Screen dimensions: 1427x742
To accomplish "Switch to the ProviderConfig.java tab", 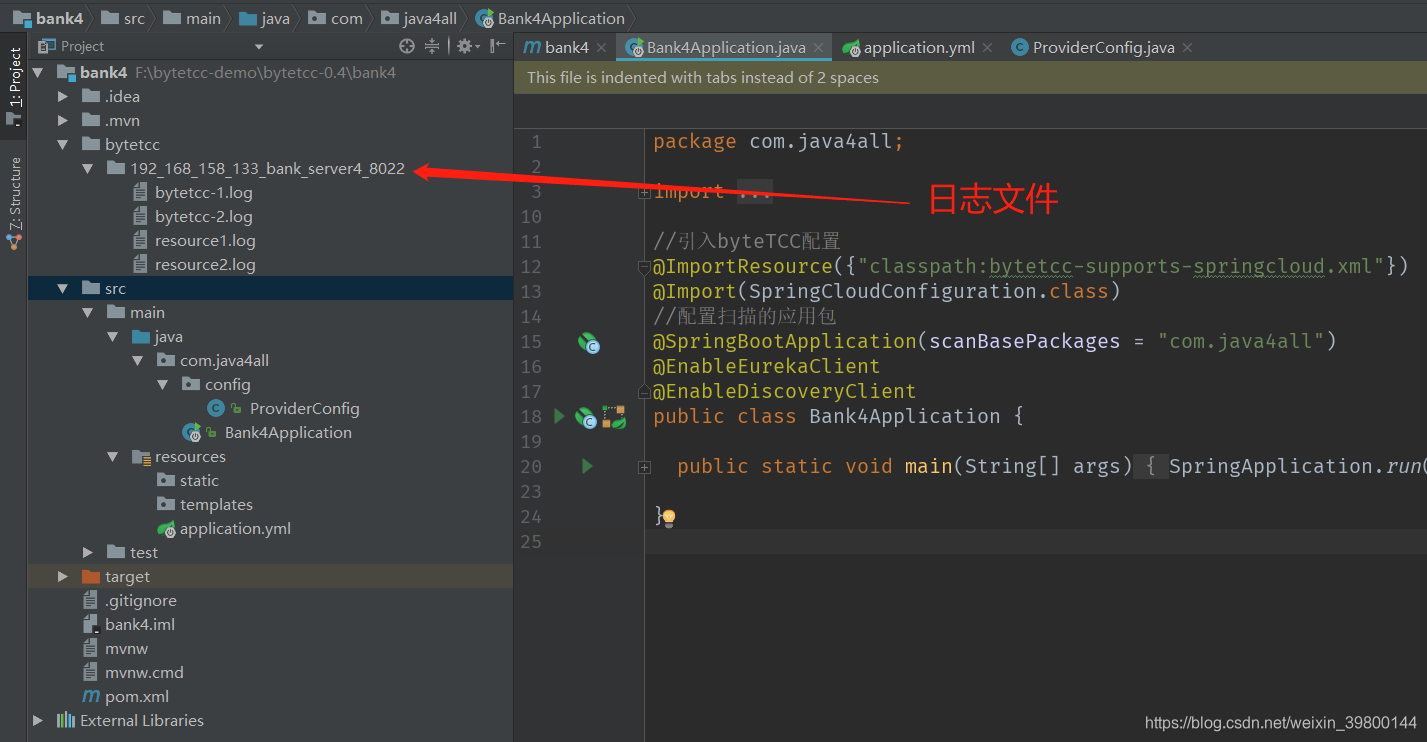I will pyautogui.click(x=1103, y=47).
